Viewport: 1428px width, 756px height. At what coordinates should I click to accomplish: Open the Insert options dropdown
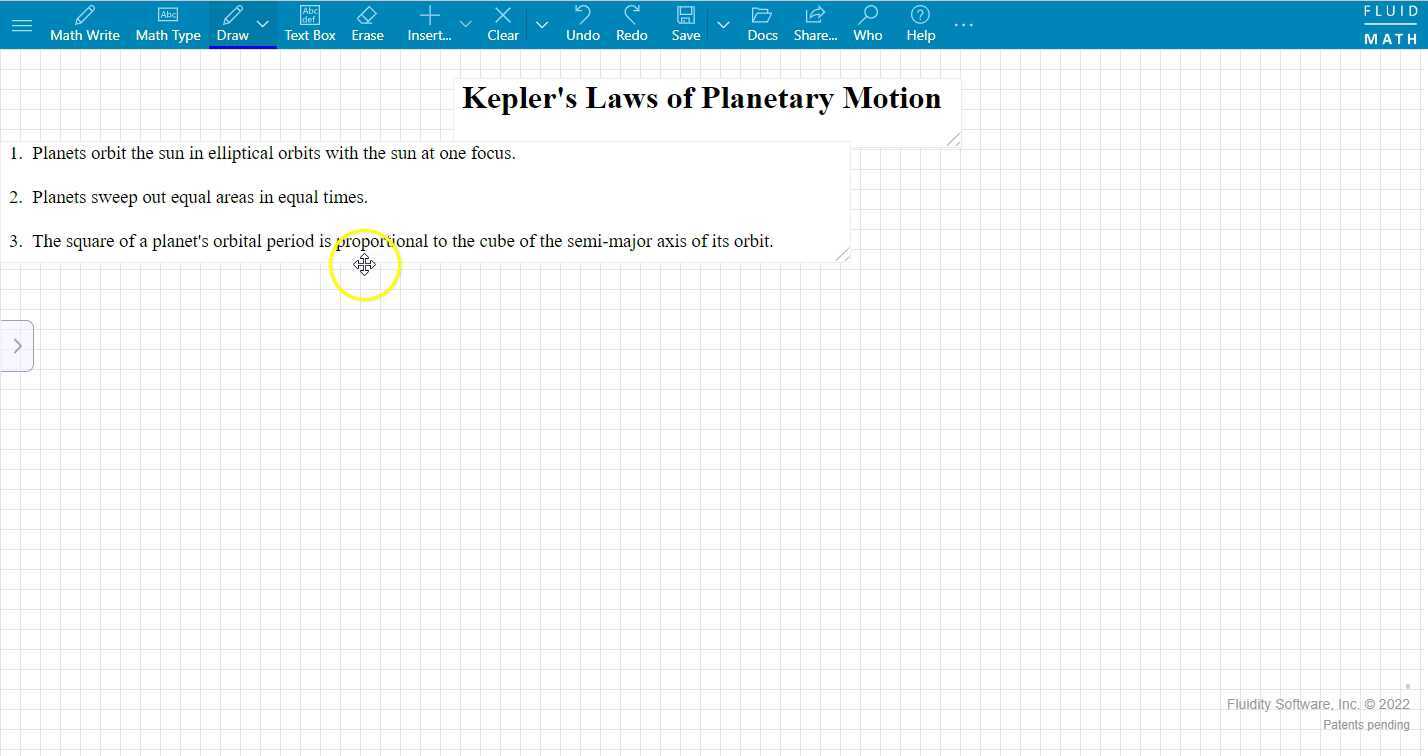tap(465, 24)
